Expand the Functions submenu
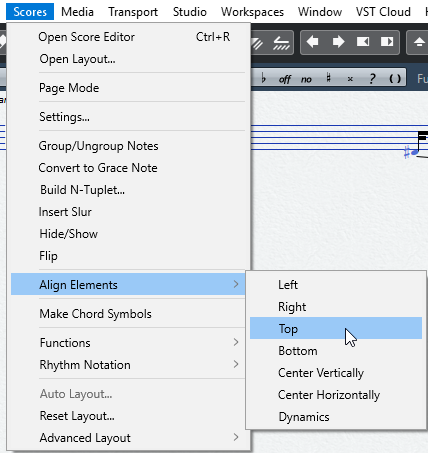This screenshot has height=453, width=428. point(128,343)
